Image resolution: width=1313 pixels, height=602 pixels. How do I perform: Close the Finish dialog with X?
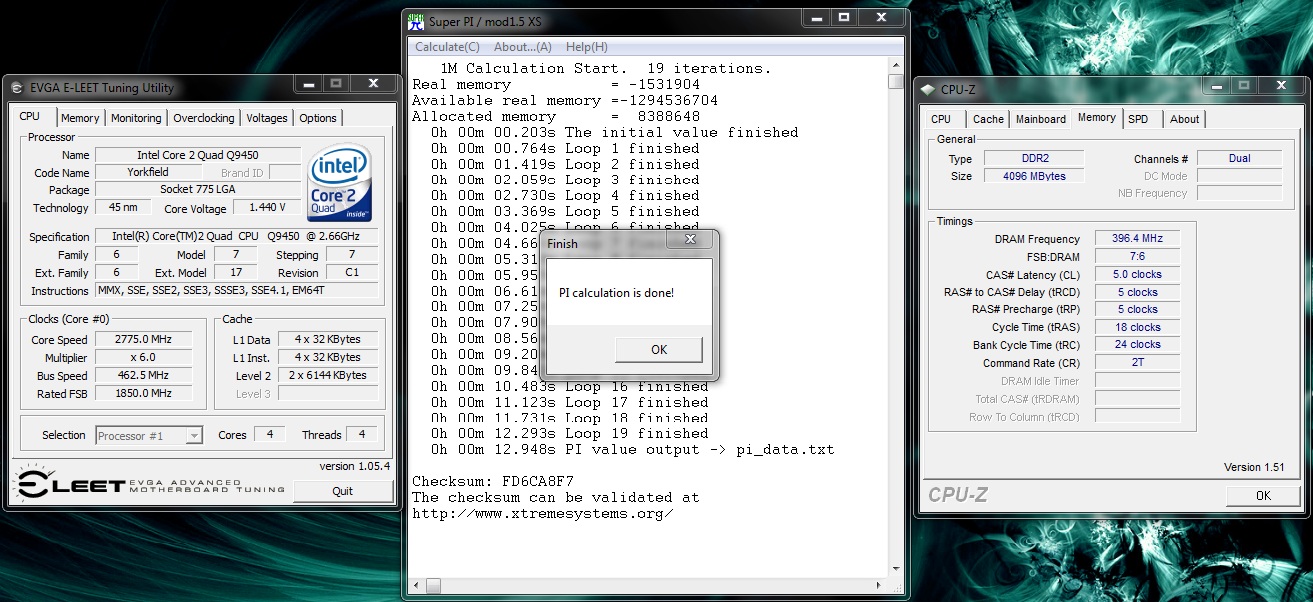(x=689, y=241)
